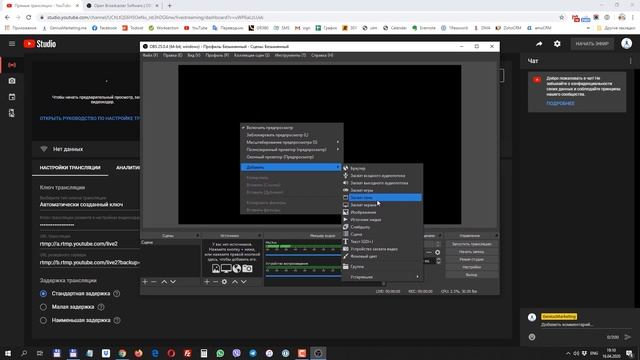Open Настройки in OBS controls
Image resolution: width=640 pixels, height=360 pixels.
(x=471, y=267)
